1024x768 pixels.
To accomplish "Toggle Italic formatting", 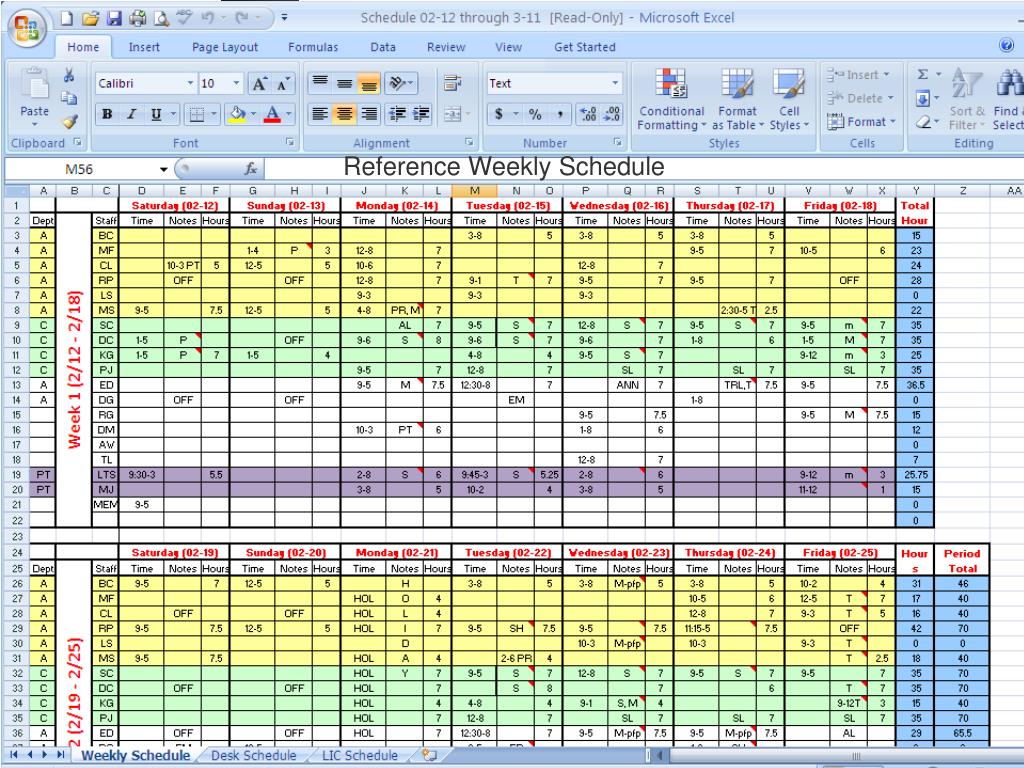I will (x=131, y=114).
